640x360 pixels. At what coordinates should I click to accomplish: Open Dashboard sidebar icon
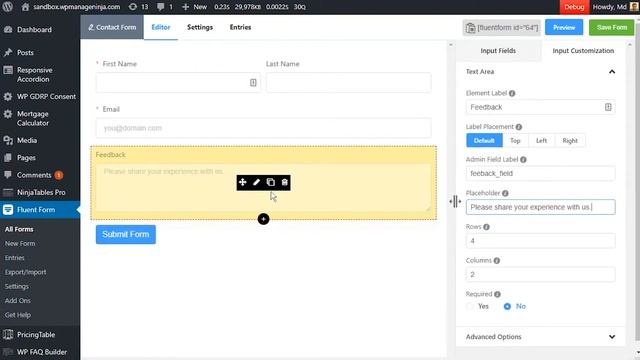click(8, 29)
